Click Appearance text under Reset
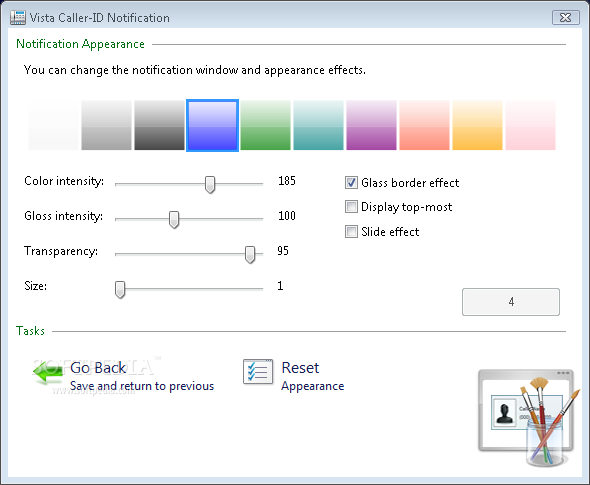Screen dimensions: 590x485 pyautogui.click(x=313, y=386)
